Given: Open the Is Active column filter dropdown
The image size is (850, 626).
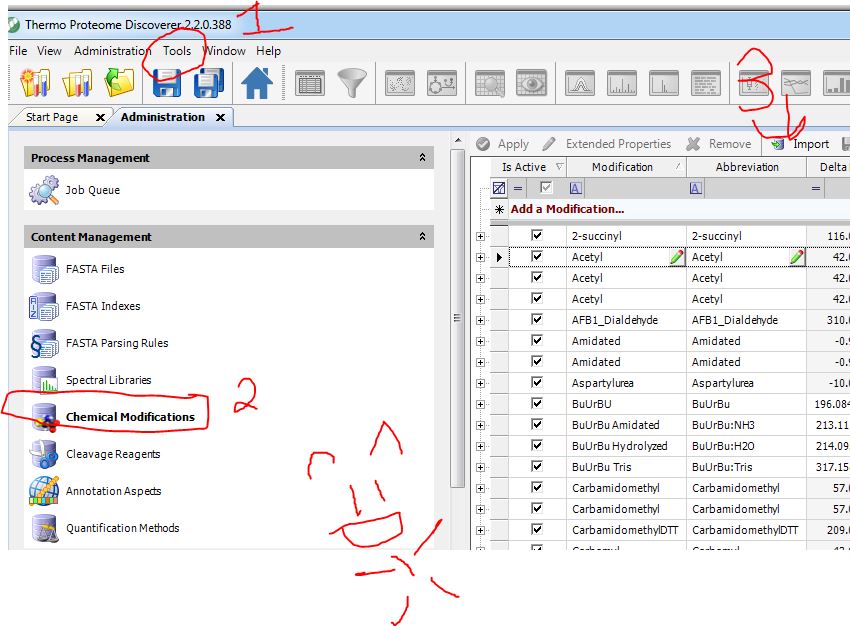Looking at the screenshot, I should (559, 166).
